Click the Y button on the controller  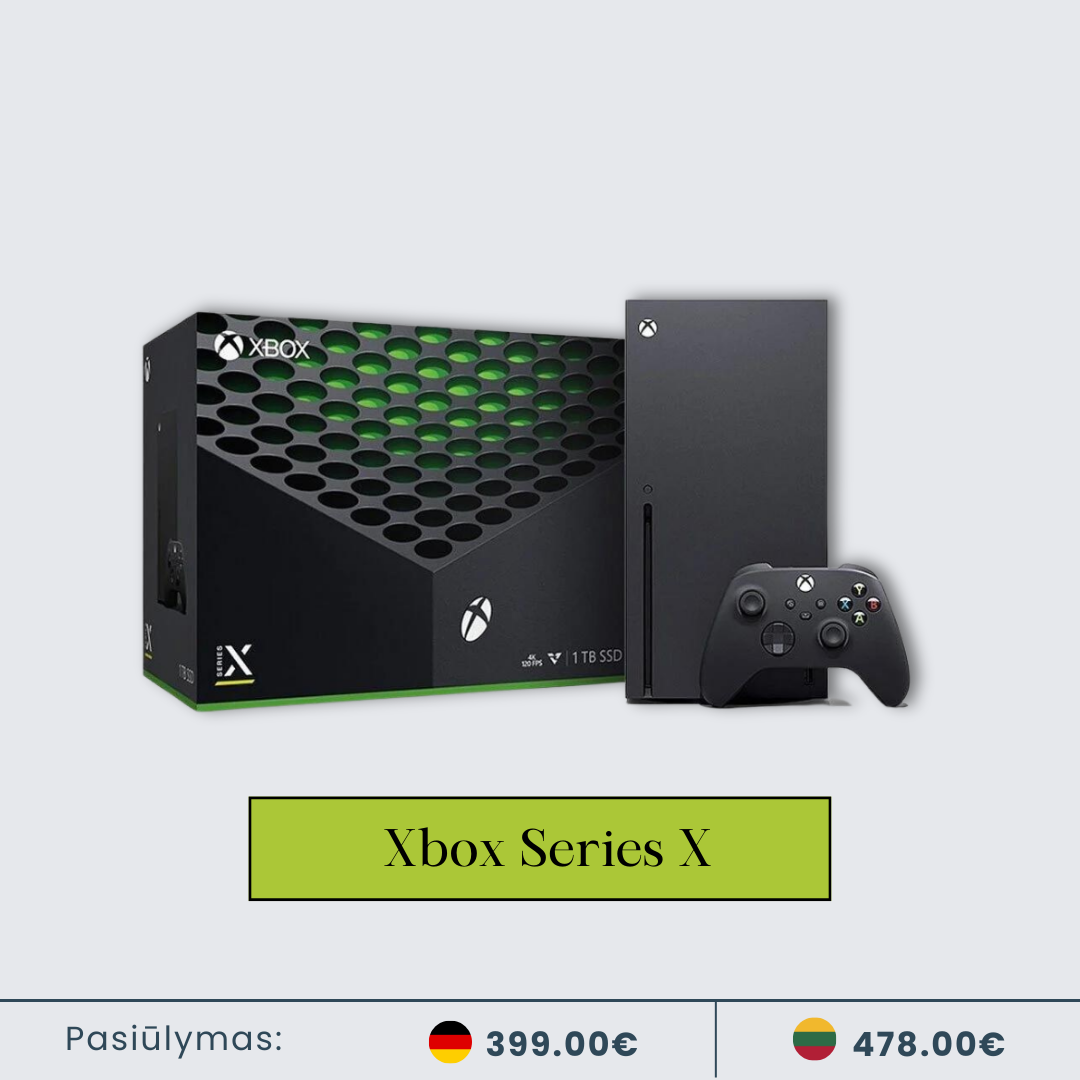click(859, 590)
